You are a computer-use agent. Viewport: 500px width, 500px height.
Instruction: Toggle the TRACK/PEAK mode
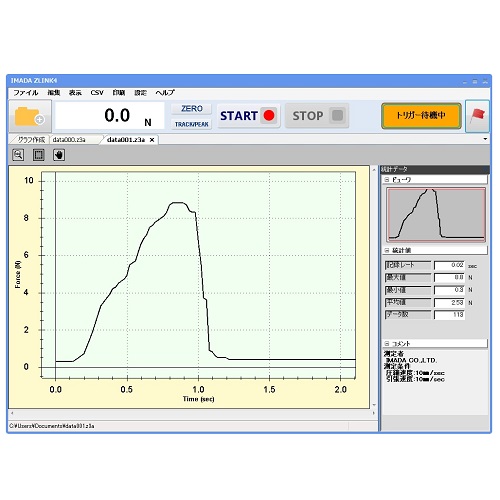pos(191,124)
